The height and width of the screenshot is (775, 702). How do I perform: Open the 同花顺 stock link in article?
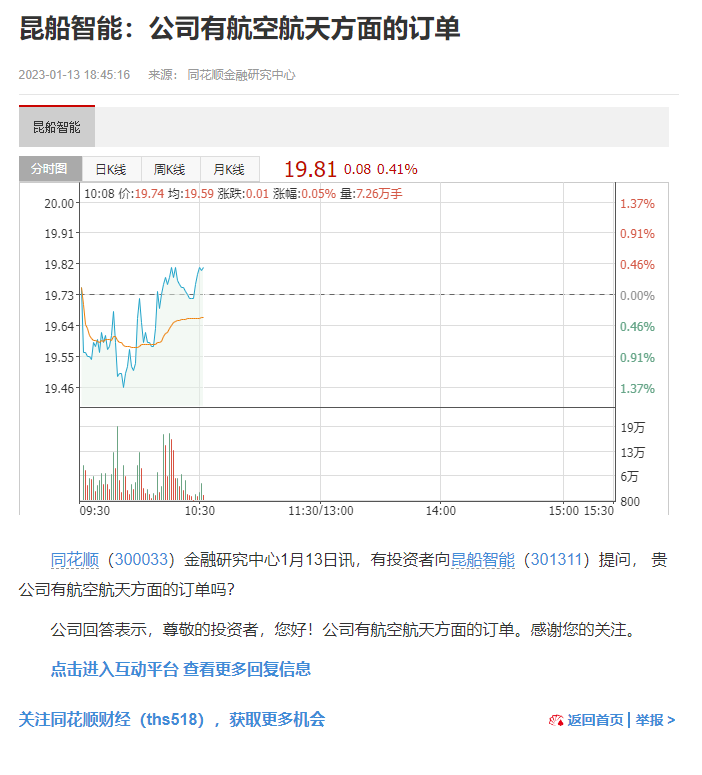pos(72,560)
